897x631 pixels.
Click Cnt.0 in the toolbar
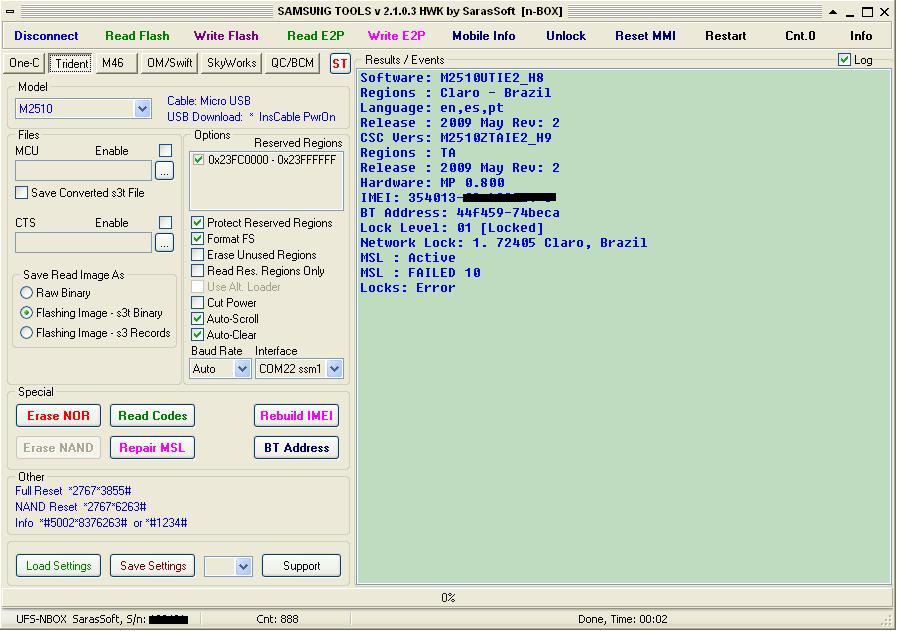pyautogui.click(x=800, y=35)
